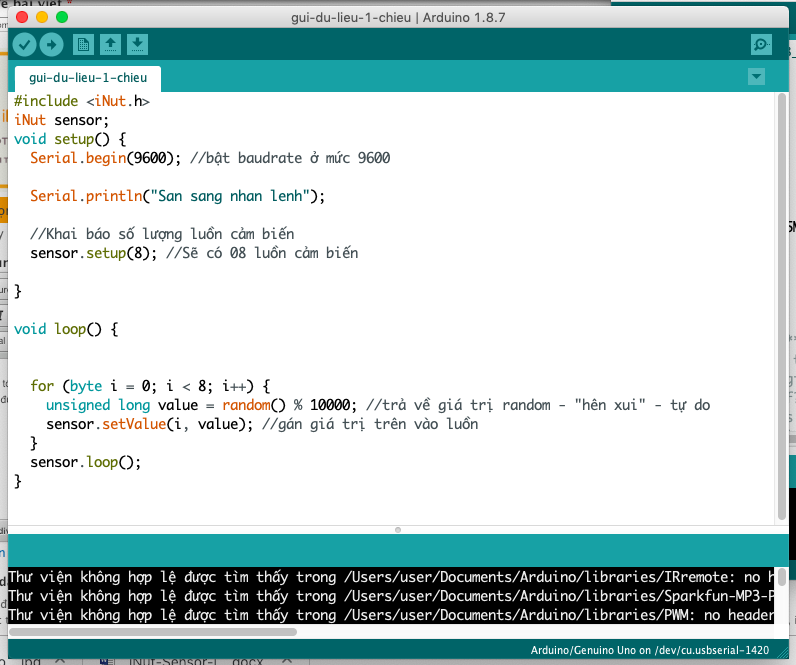Click the code editor vertical scrollbar

click(x=780, y=300)
